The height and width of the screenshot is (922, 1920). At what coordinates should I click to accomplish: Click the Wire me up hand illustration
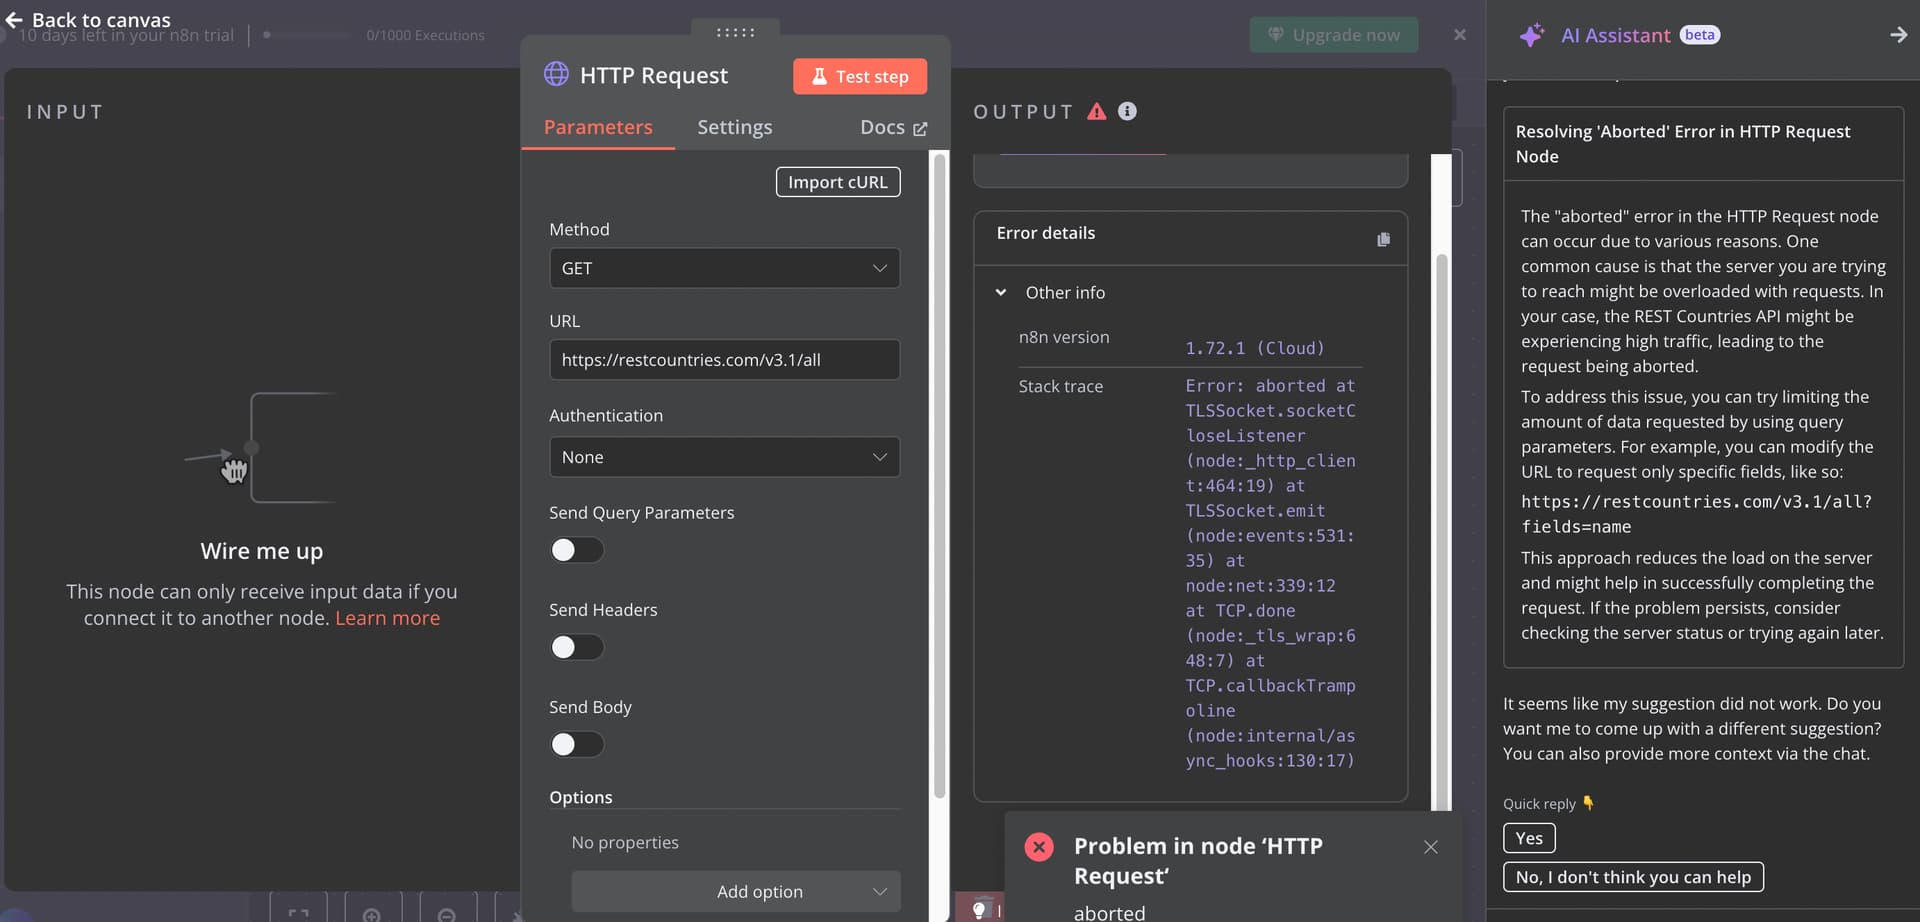[234, 470]
